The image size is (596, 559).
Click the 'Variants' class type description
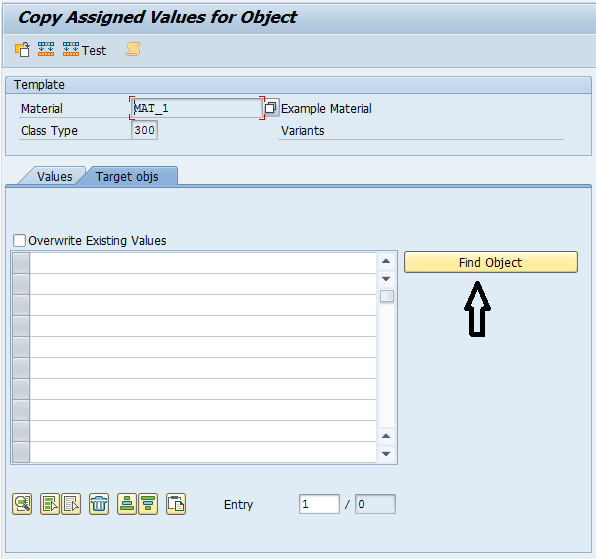coord(303,131)
